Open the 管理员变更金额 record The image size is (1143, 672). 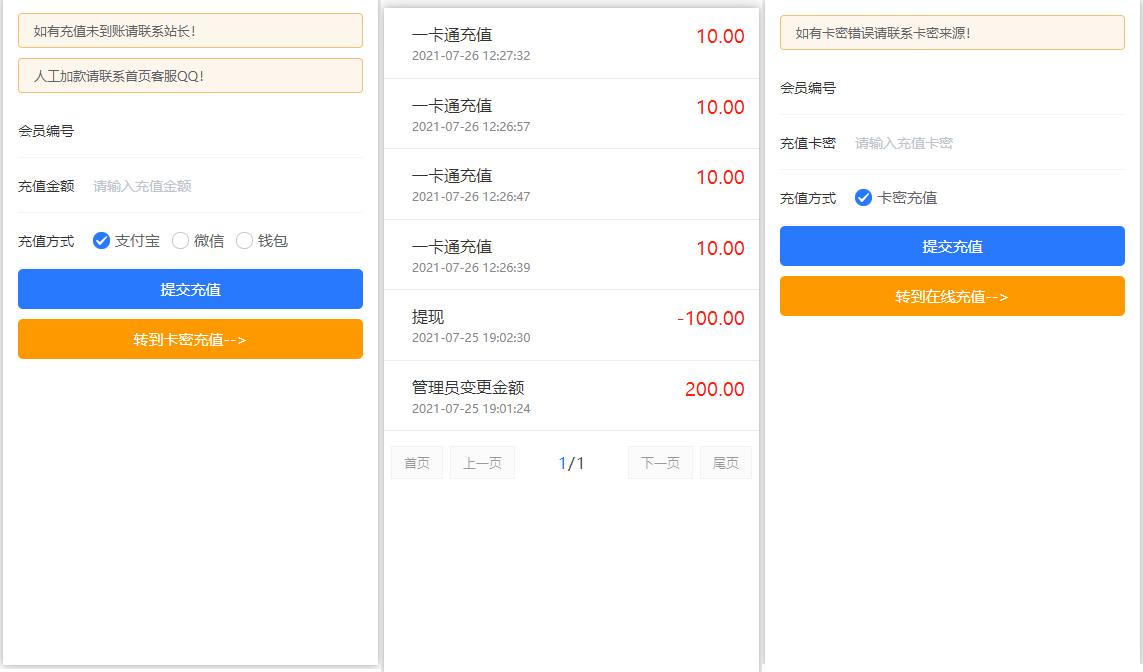[571, 395]
